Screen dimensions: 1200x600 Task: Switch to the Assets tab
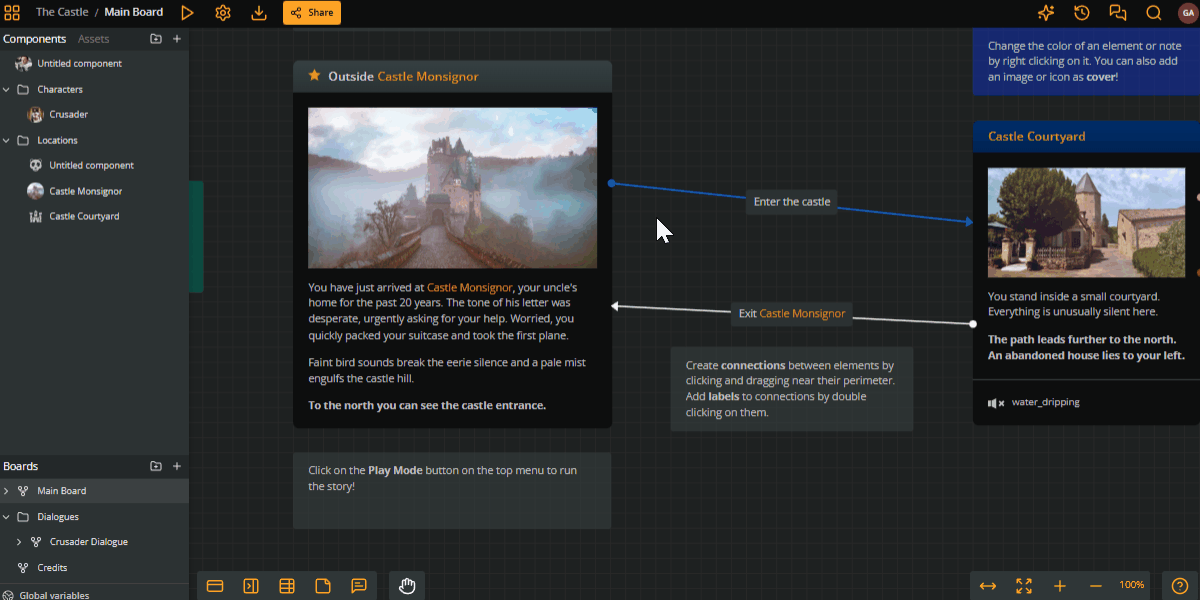pos(93,38)
